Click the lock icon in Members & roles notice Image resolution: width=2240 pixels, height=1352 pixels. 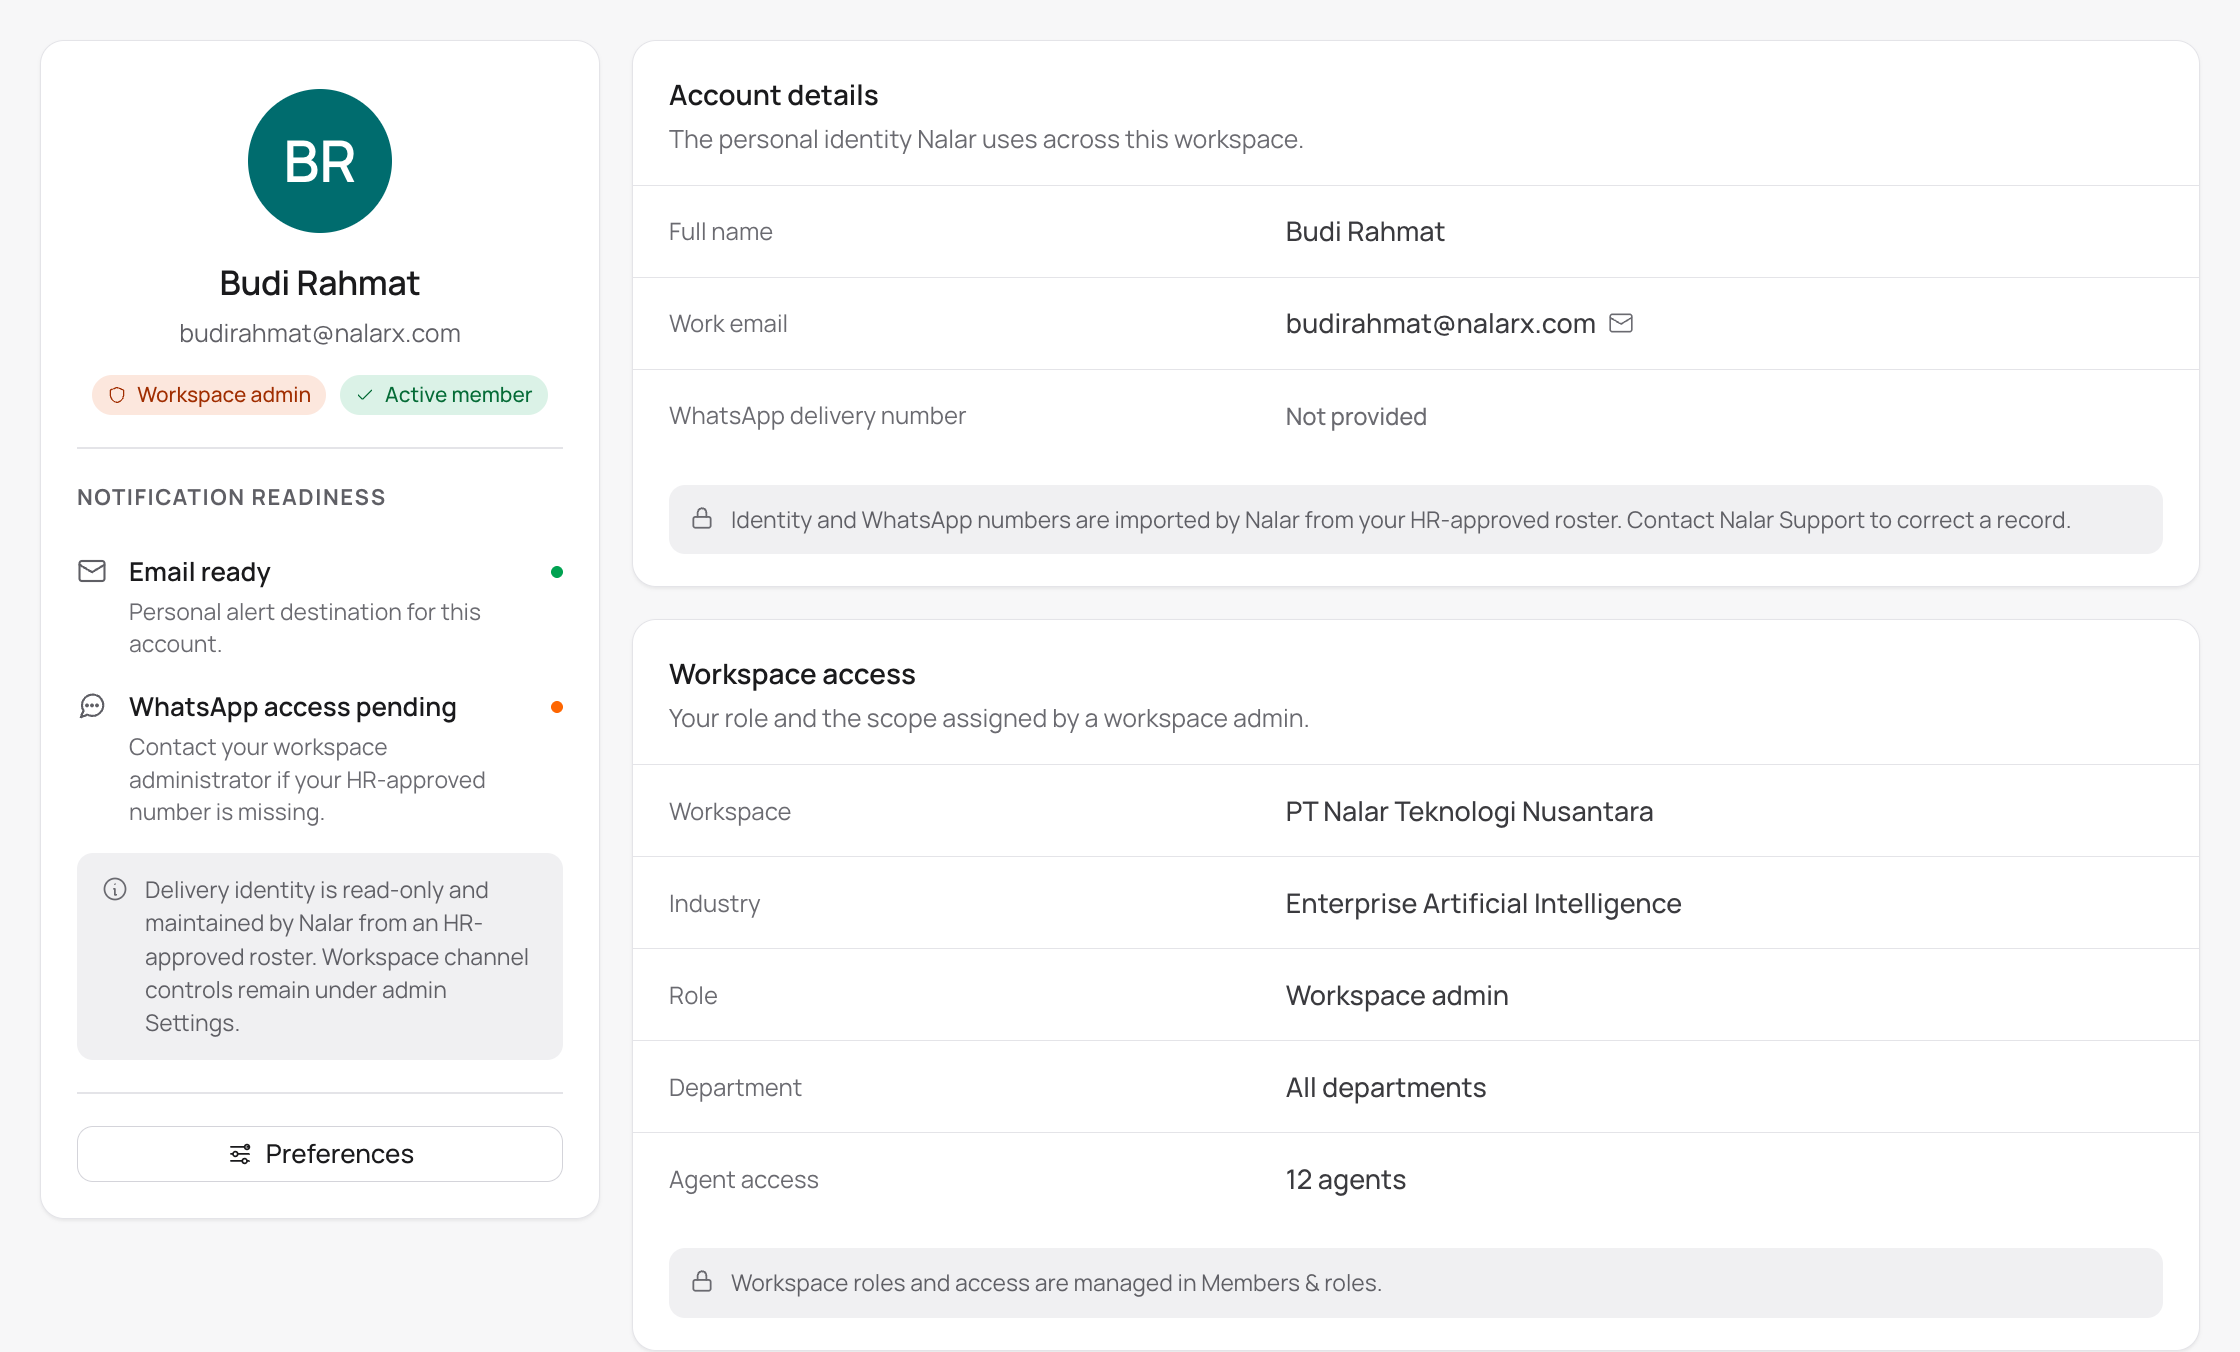(x=702, y=1281)
